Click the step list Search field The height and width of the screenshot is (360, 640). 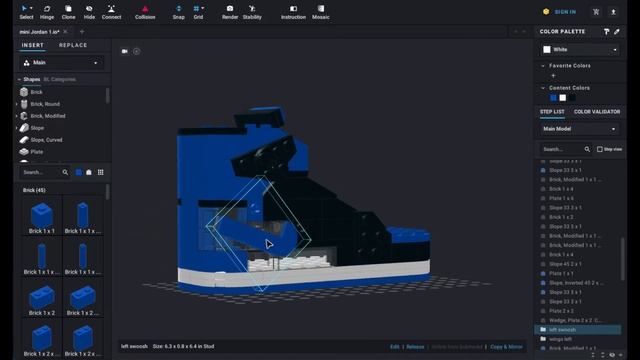click(562, 149)
